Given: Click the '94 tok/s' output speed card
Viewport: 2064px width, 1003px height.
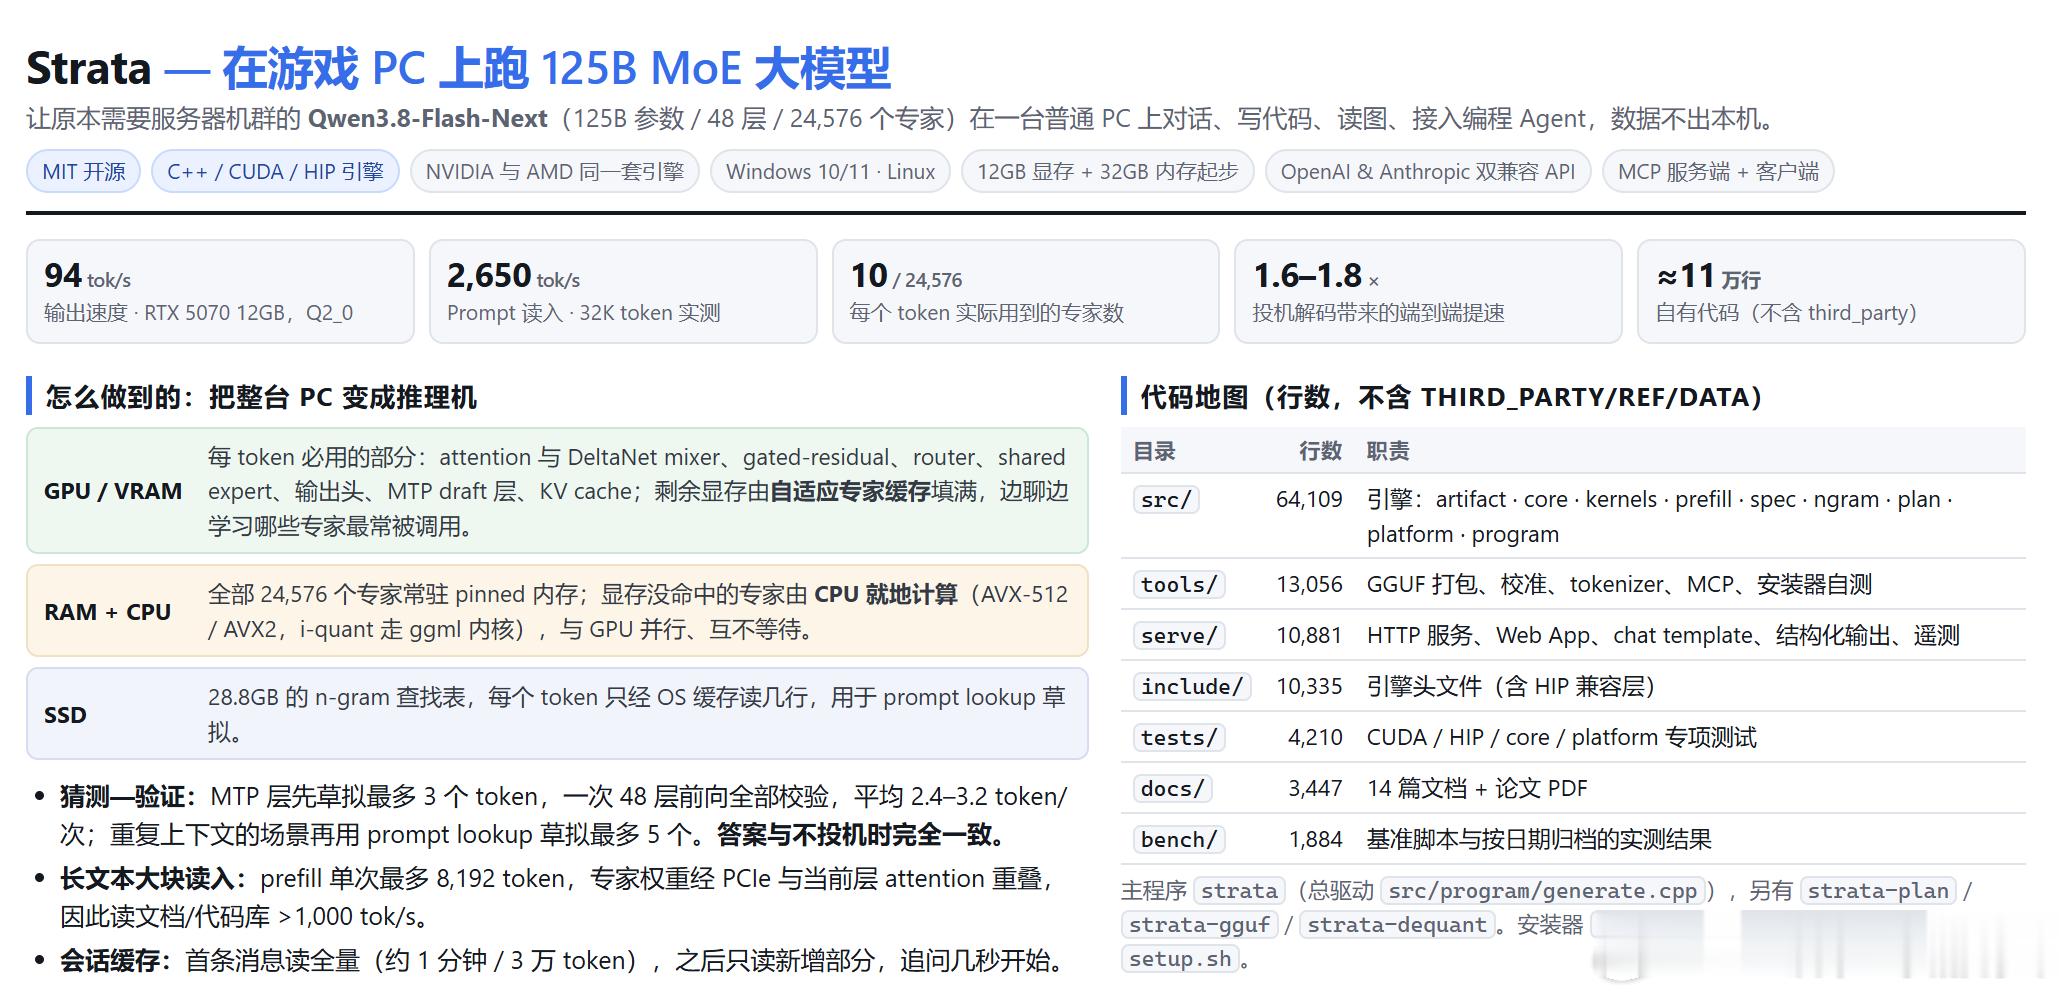Looking at the screenshot, I should (220, 291).
